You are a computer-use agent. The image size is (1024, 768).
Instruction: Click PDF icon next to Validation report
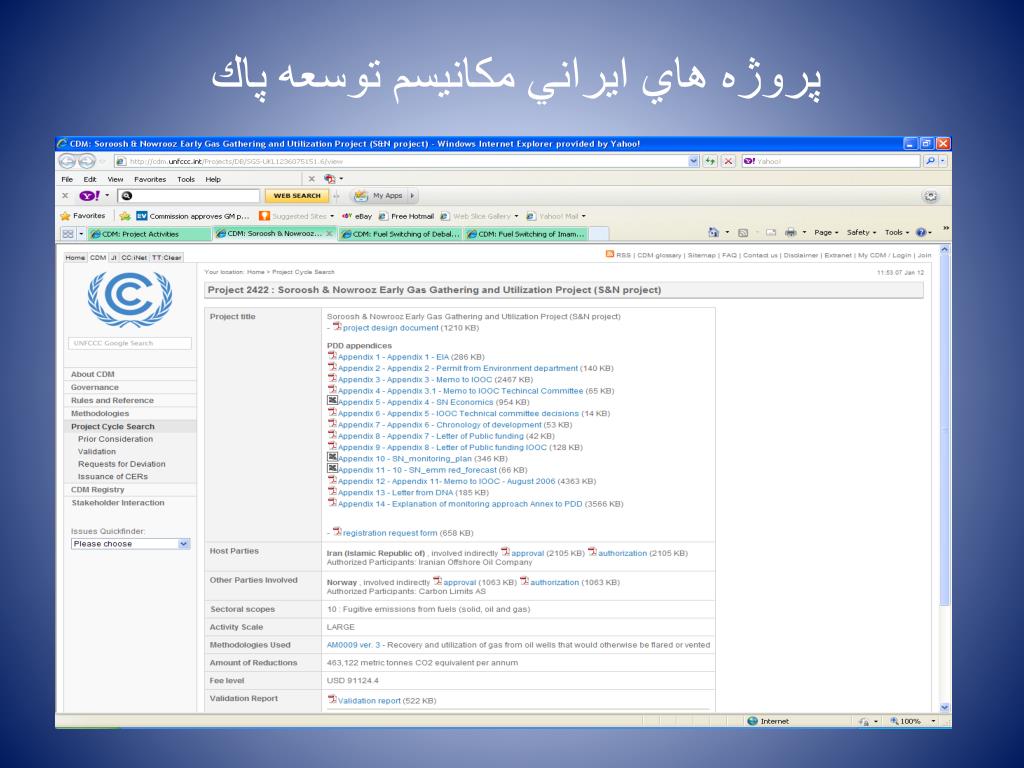point(332,699)
